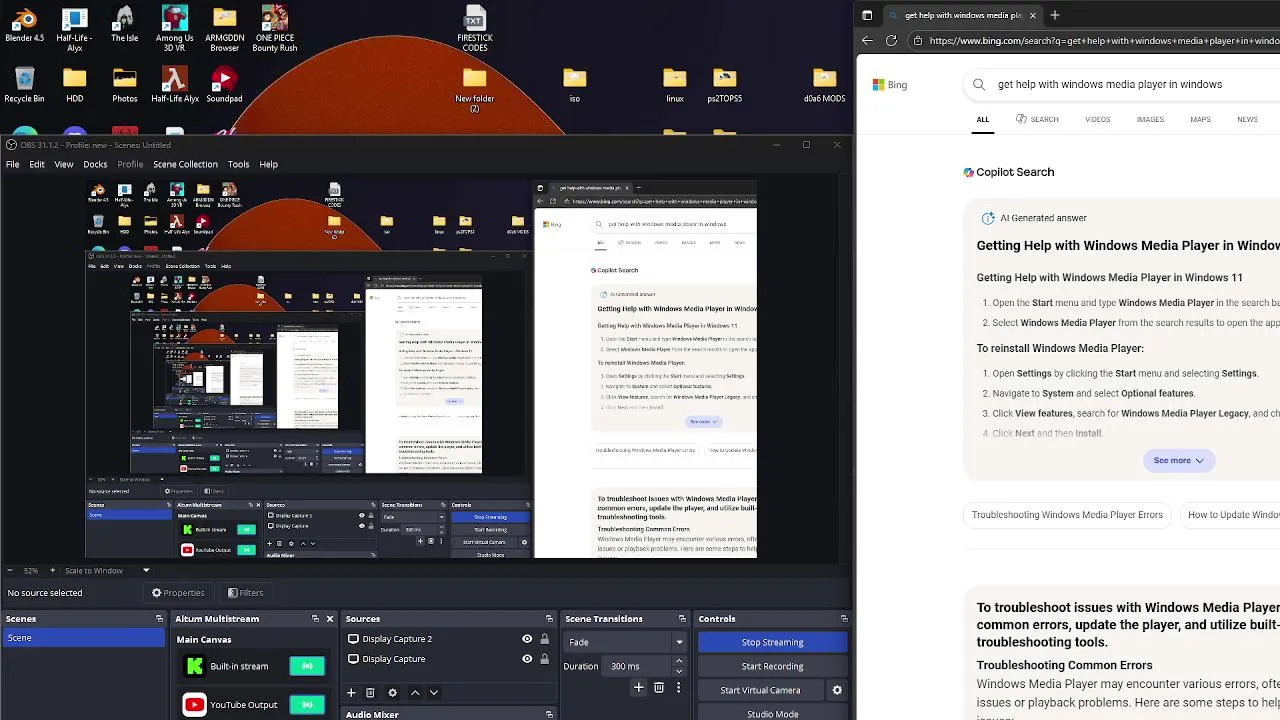Expand See more in Copilot answer
This screenshot has height=720, width=1280.
tap(1178, 461)
